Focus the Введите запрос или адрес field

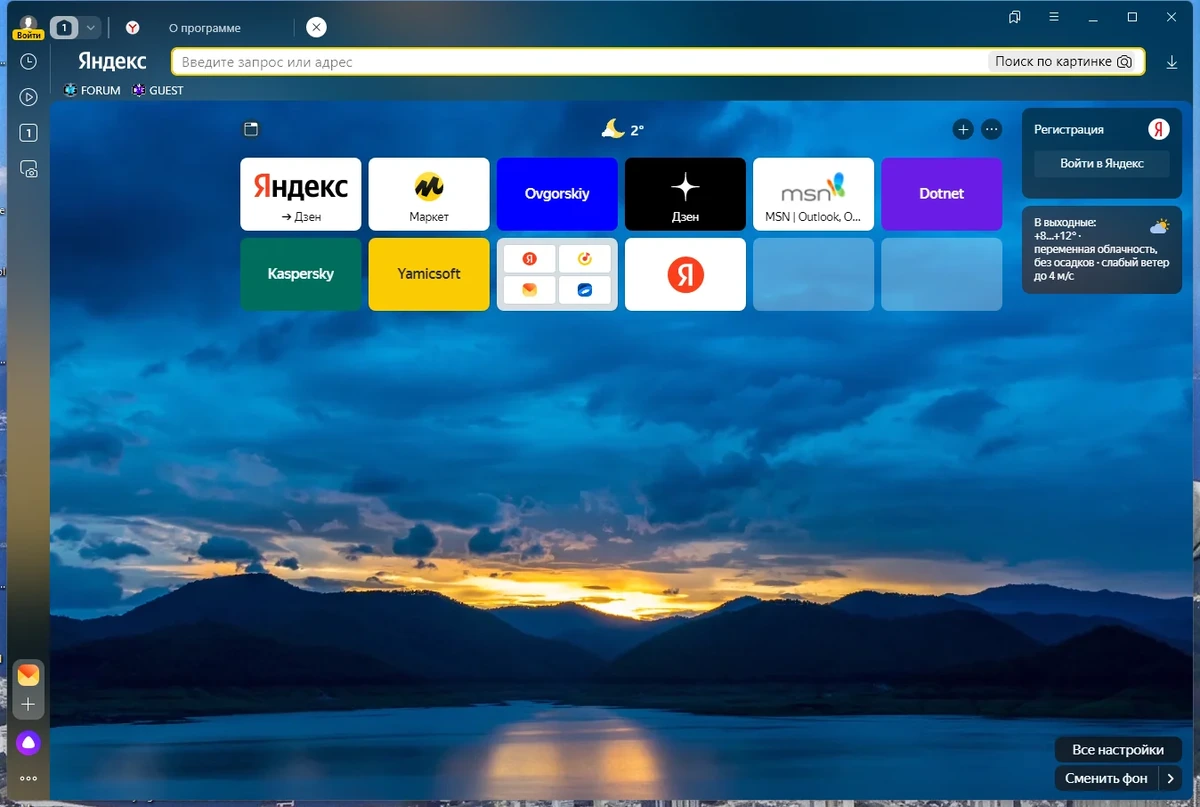point(580,62)
